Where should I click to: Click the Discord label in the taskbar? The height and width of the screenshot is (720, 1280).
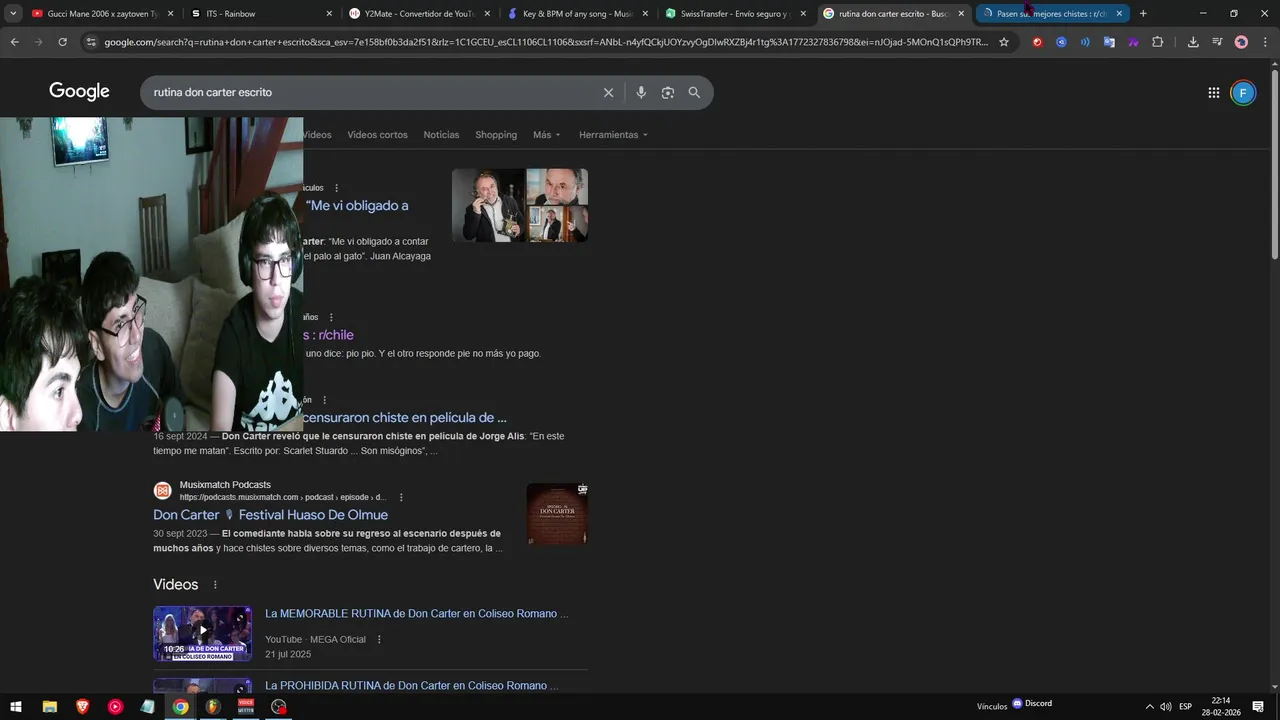pos(1032,704)
